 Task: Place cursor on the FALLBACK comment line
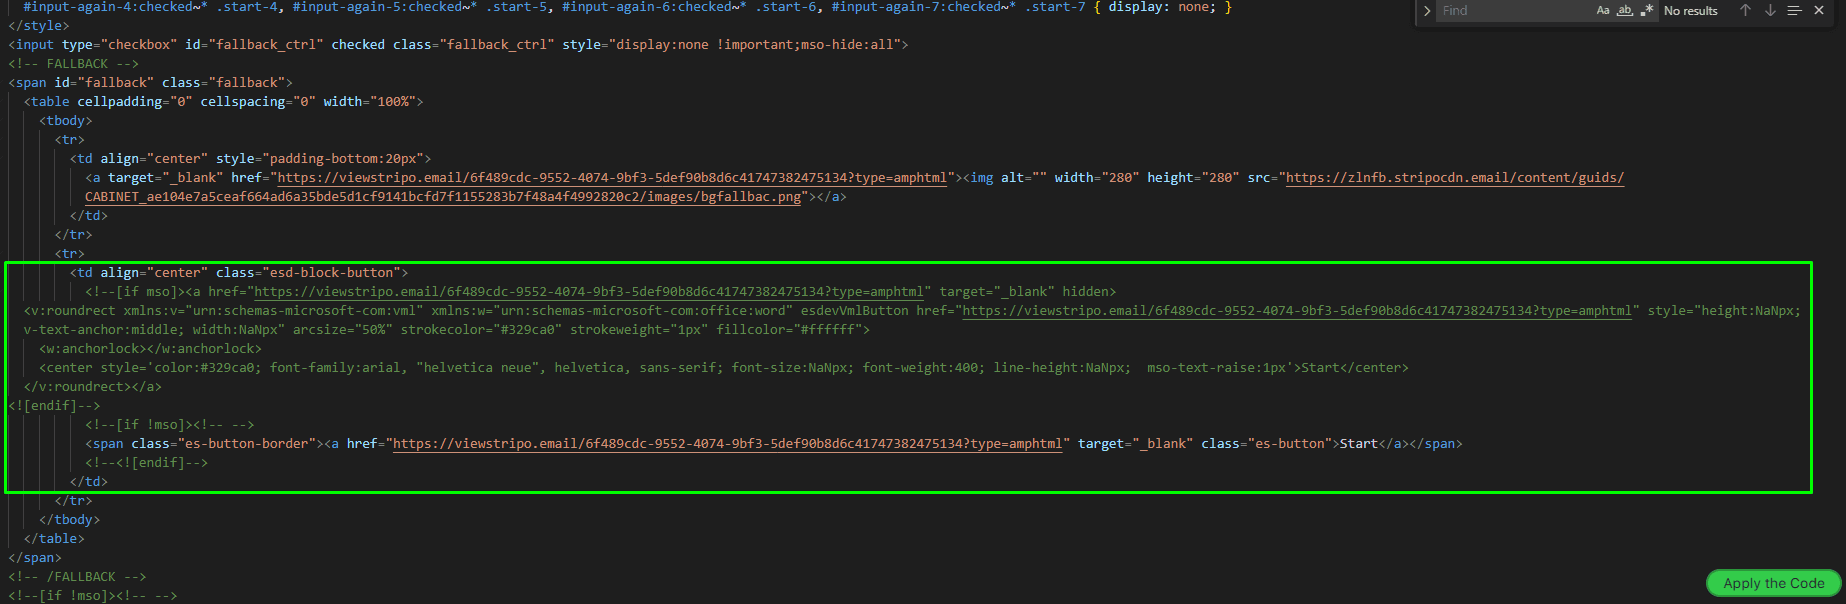coord(74,64)
